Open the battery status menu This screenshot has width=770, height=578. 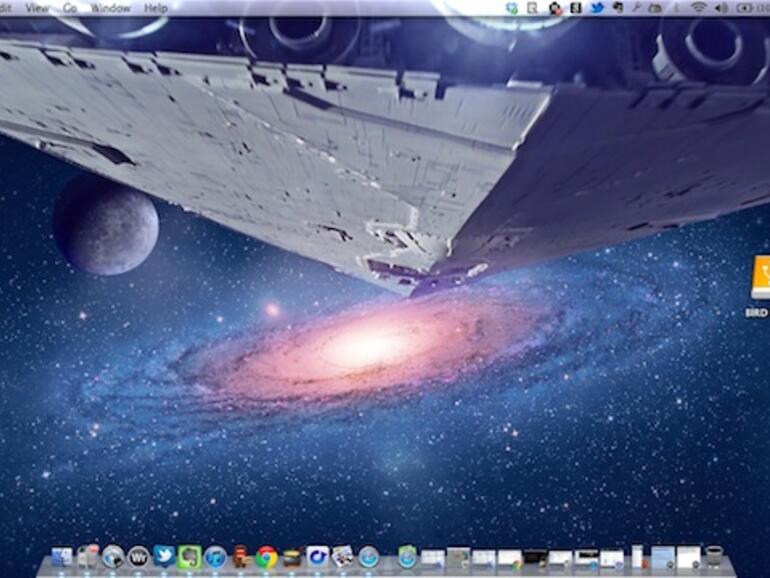pos(744,8)
